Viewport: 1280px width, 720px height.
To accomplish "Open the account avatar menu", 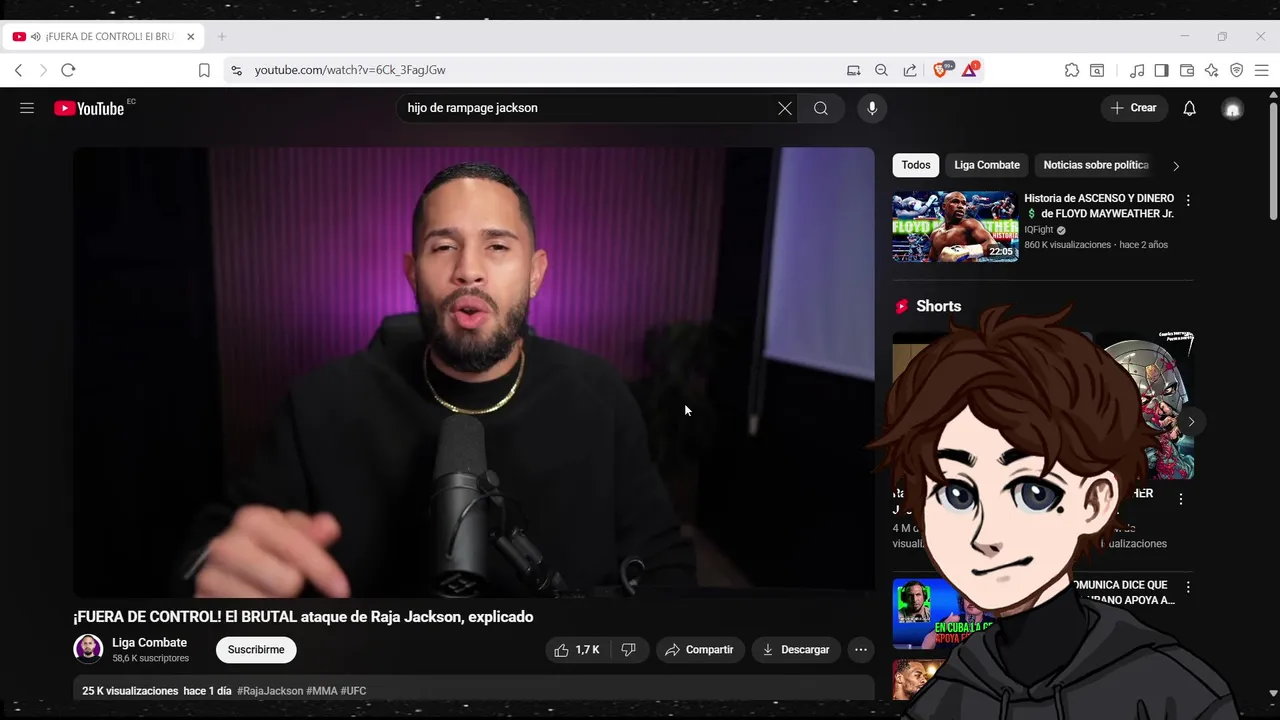I will pyautogui.click(x=1233, y=109).
